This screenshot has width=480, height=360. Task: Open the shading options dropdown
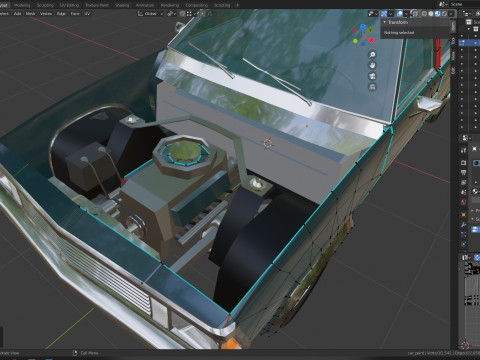pyautogui.click(x=451, y=14)
